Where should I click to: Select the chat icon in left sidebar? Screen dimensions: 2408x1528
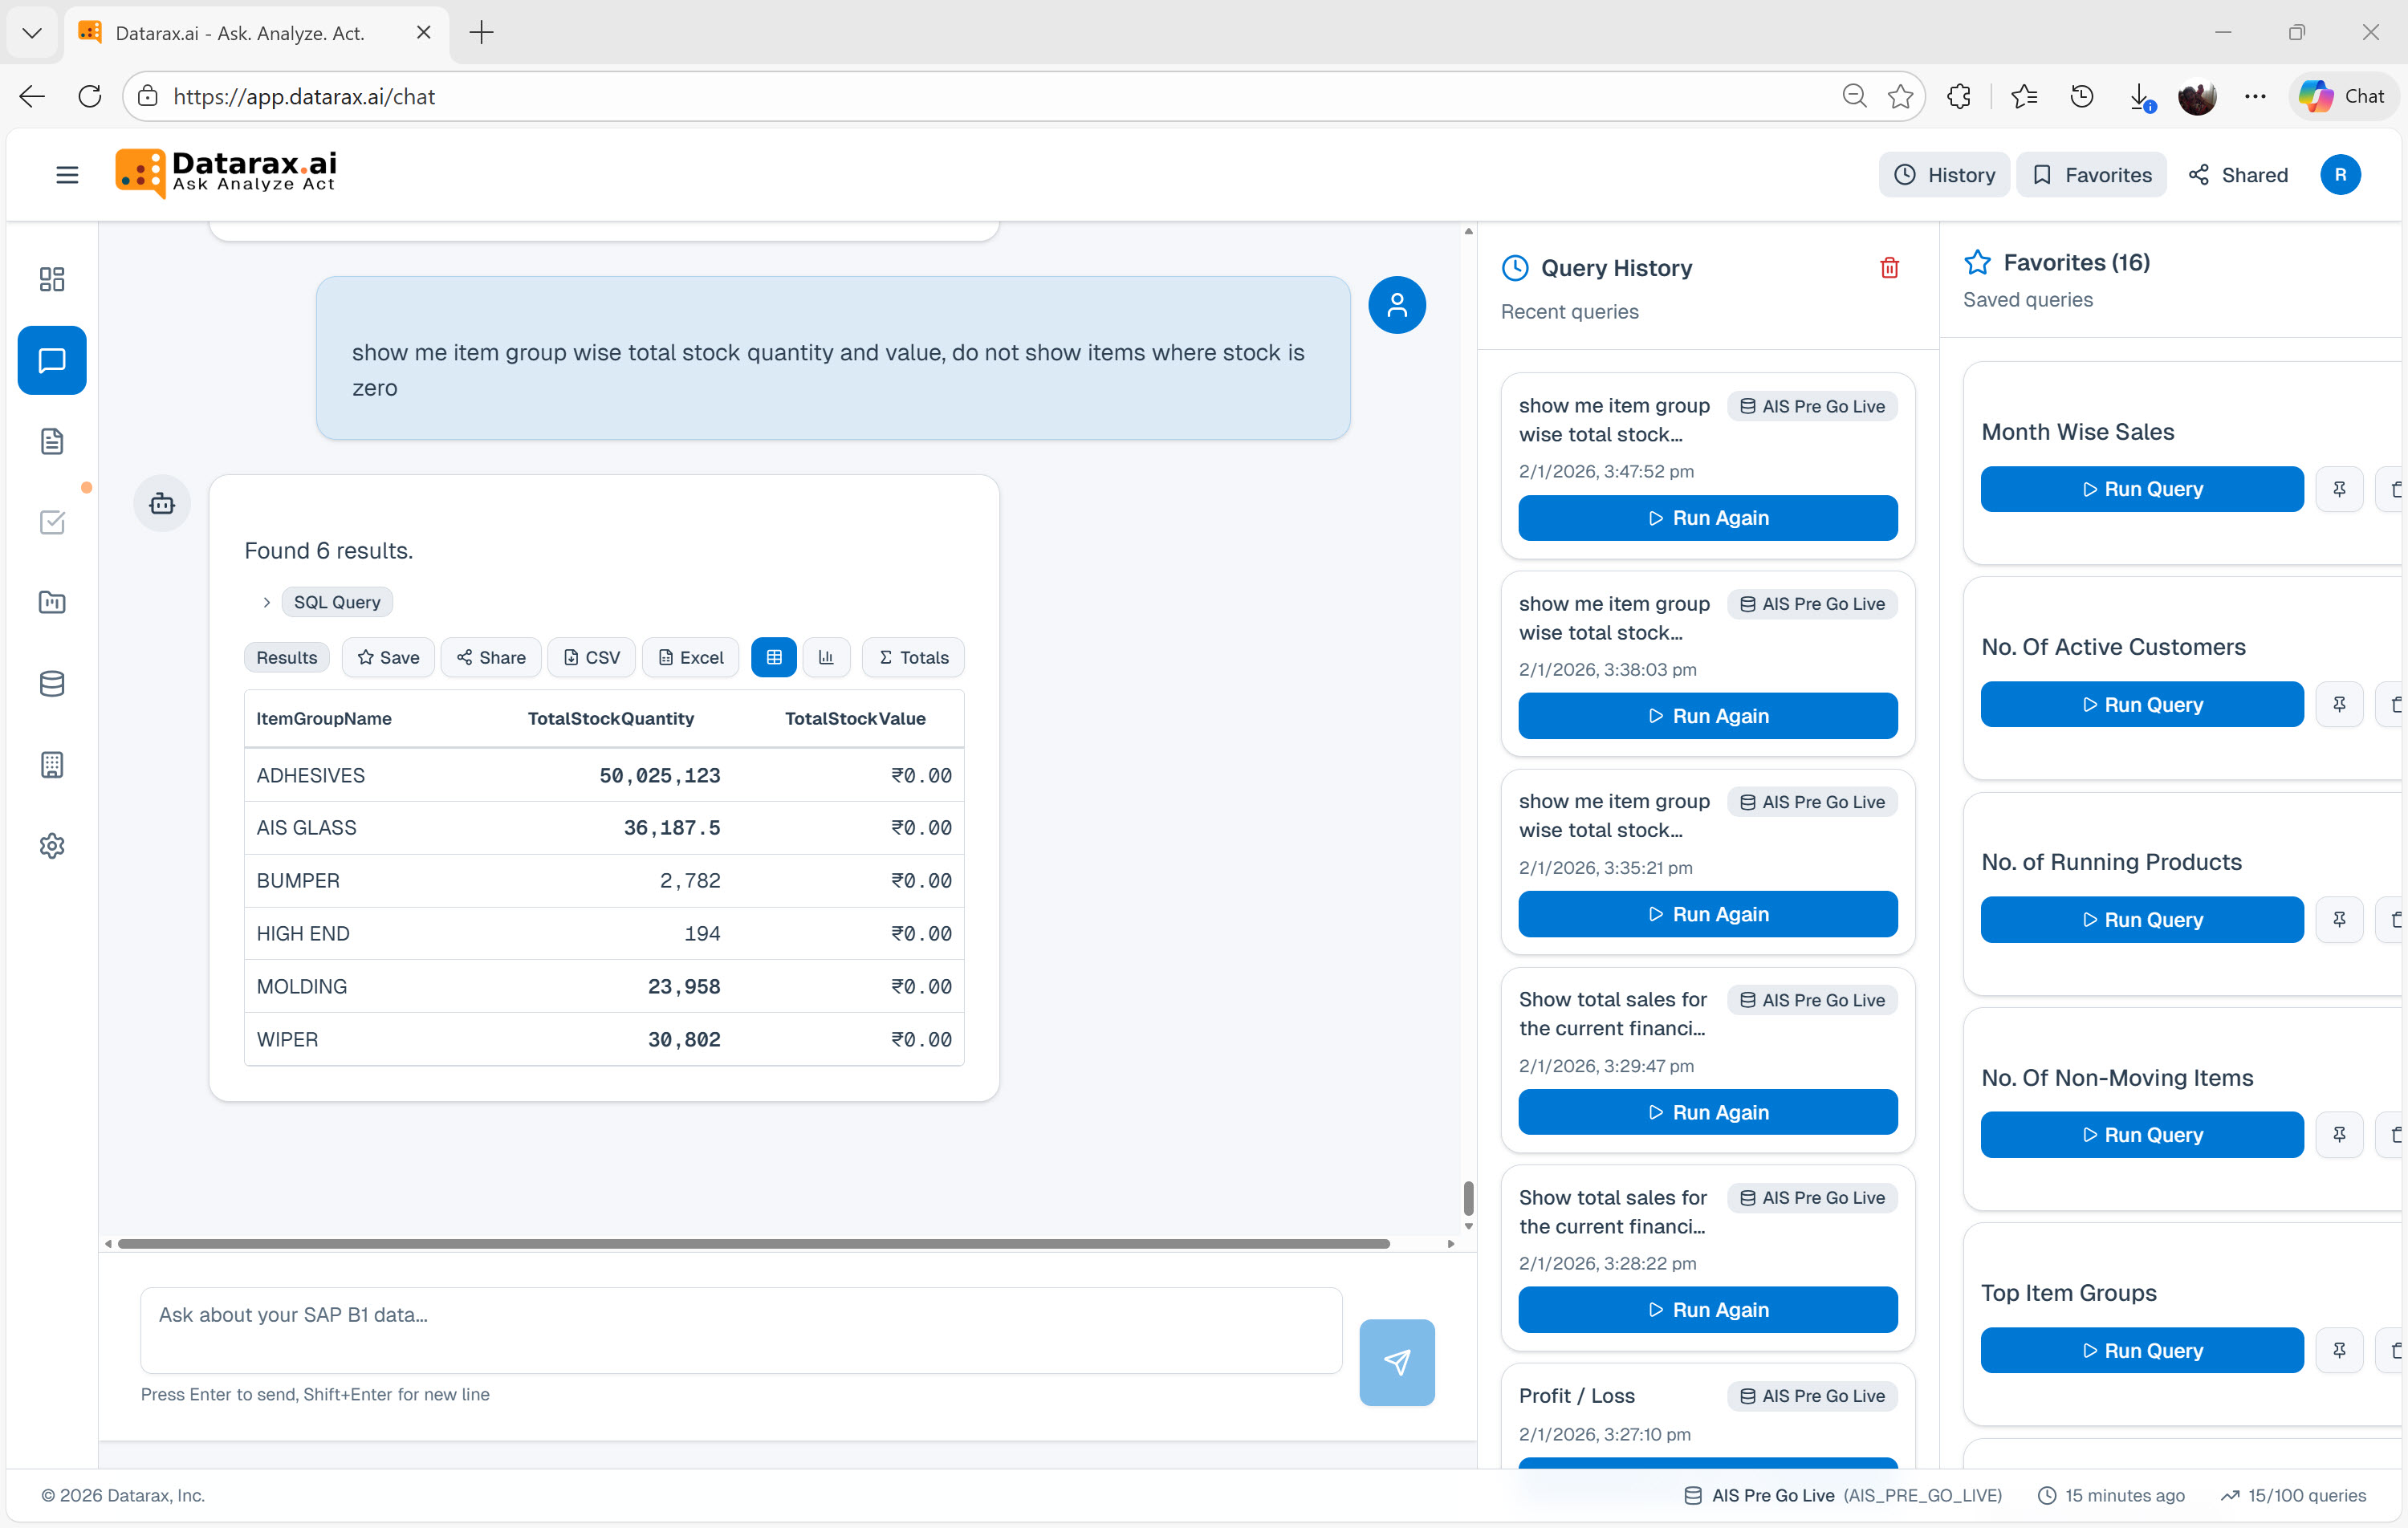(x=52, y=360)
